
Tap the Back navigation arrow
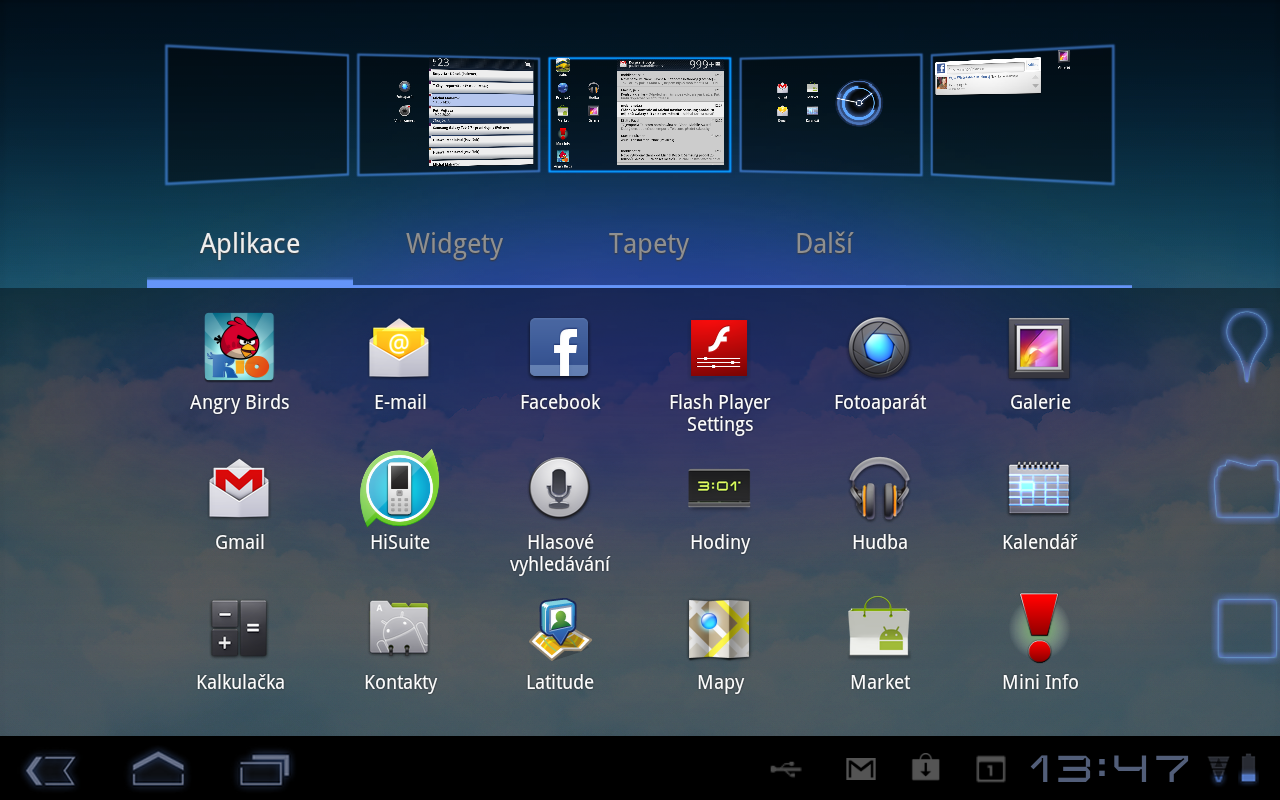[x=50, y=770]
